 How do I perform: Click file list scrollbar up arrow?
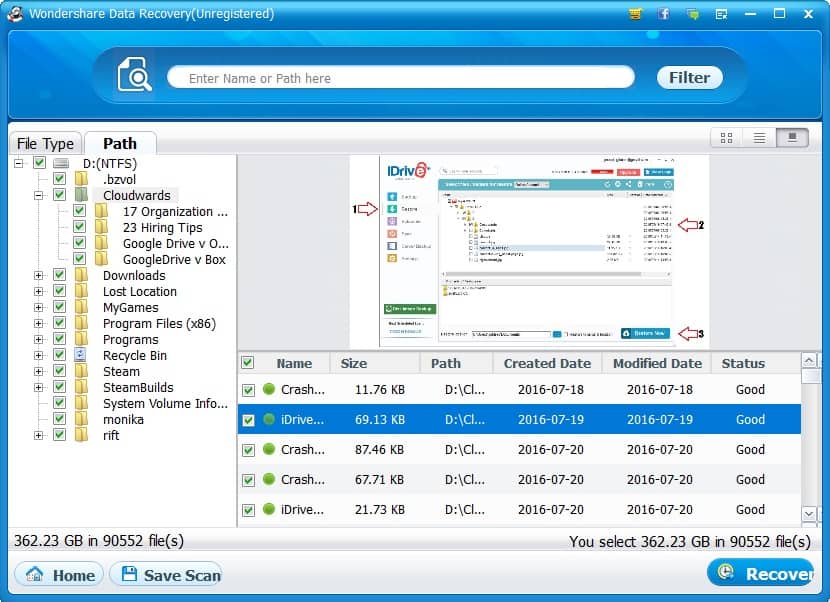(809, 361)
